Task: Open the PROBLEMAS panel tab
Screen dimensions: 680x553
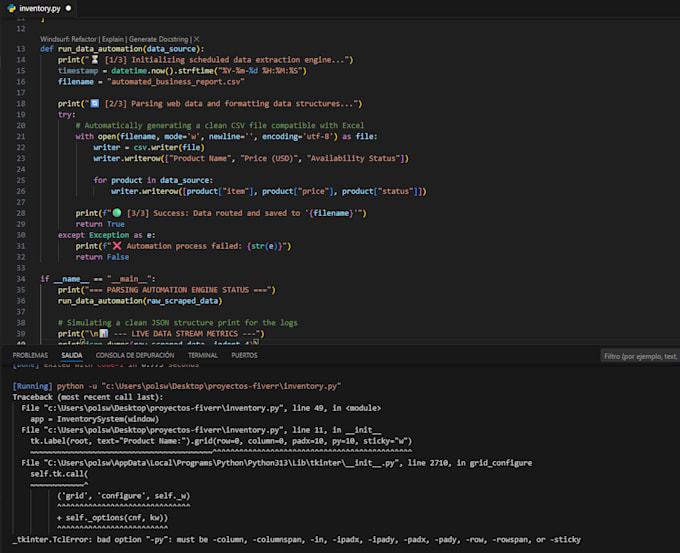Action: point(30,355)
